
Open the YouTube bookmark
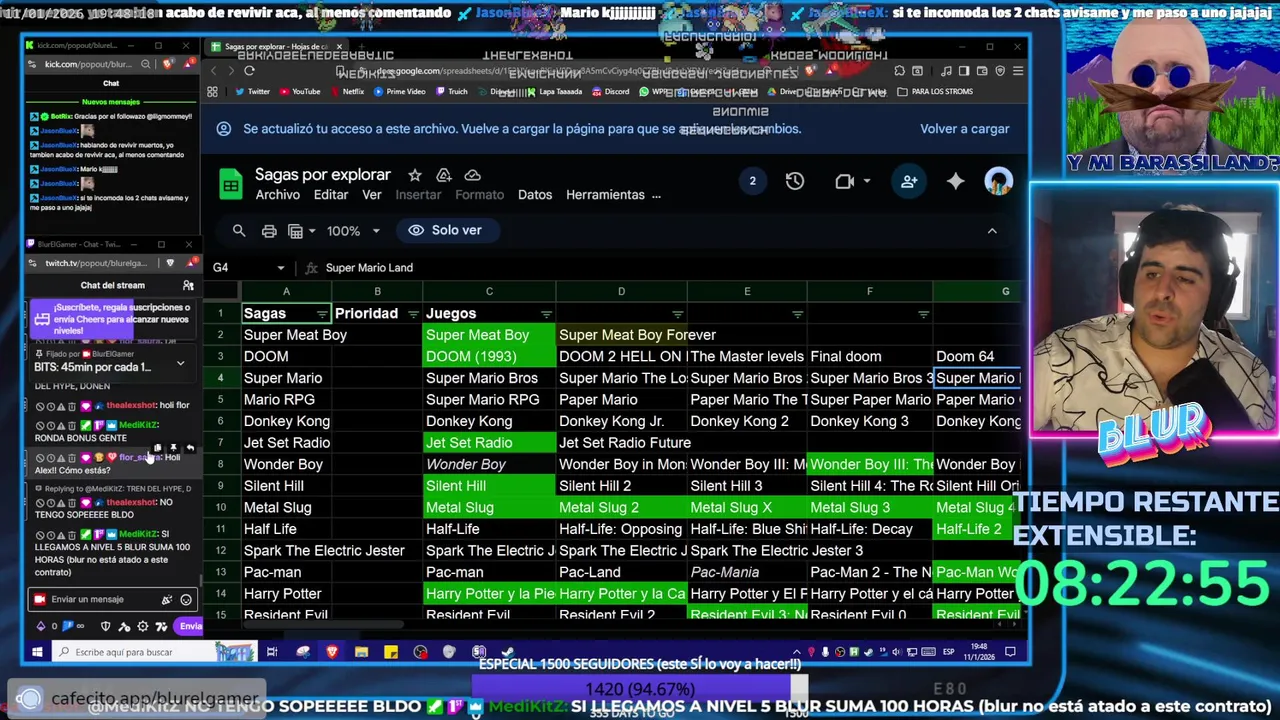tap(299, 91)
